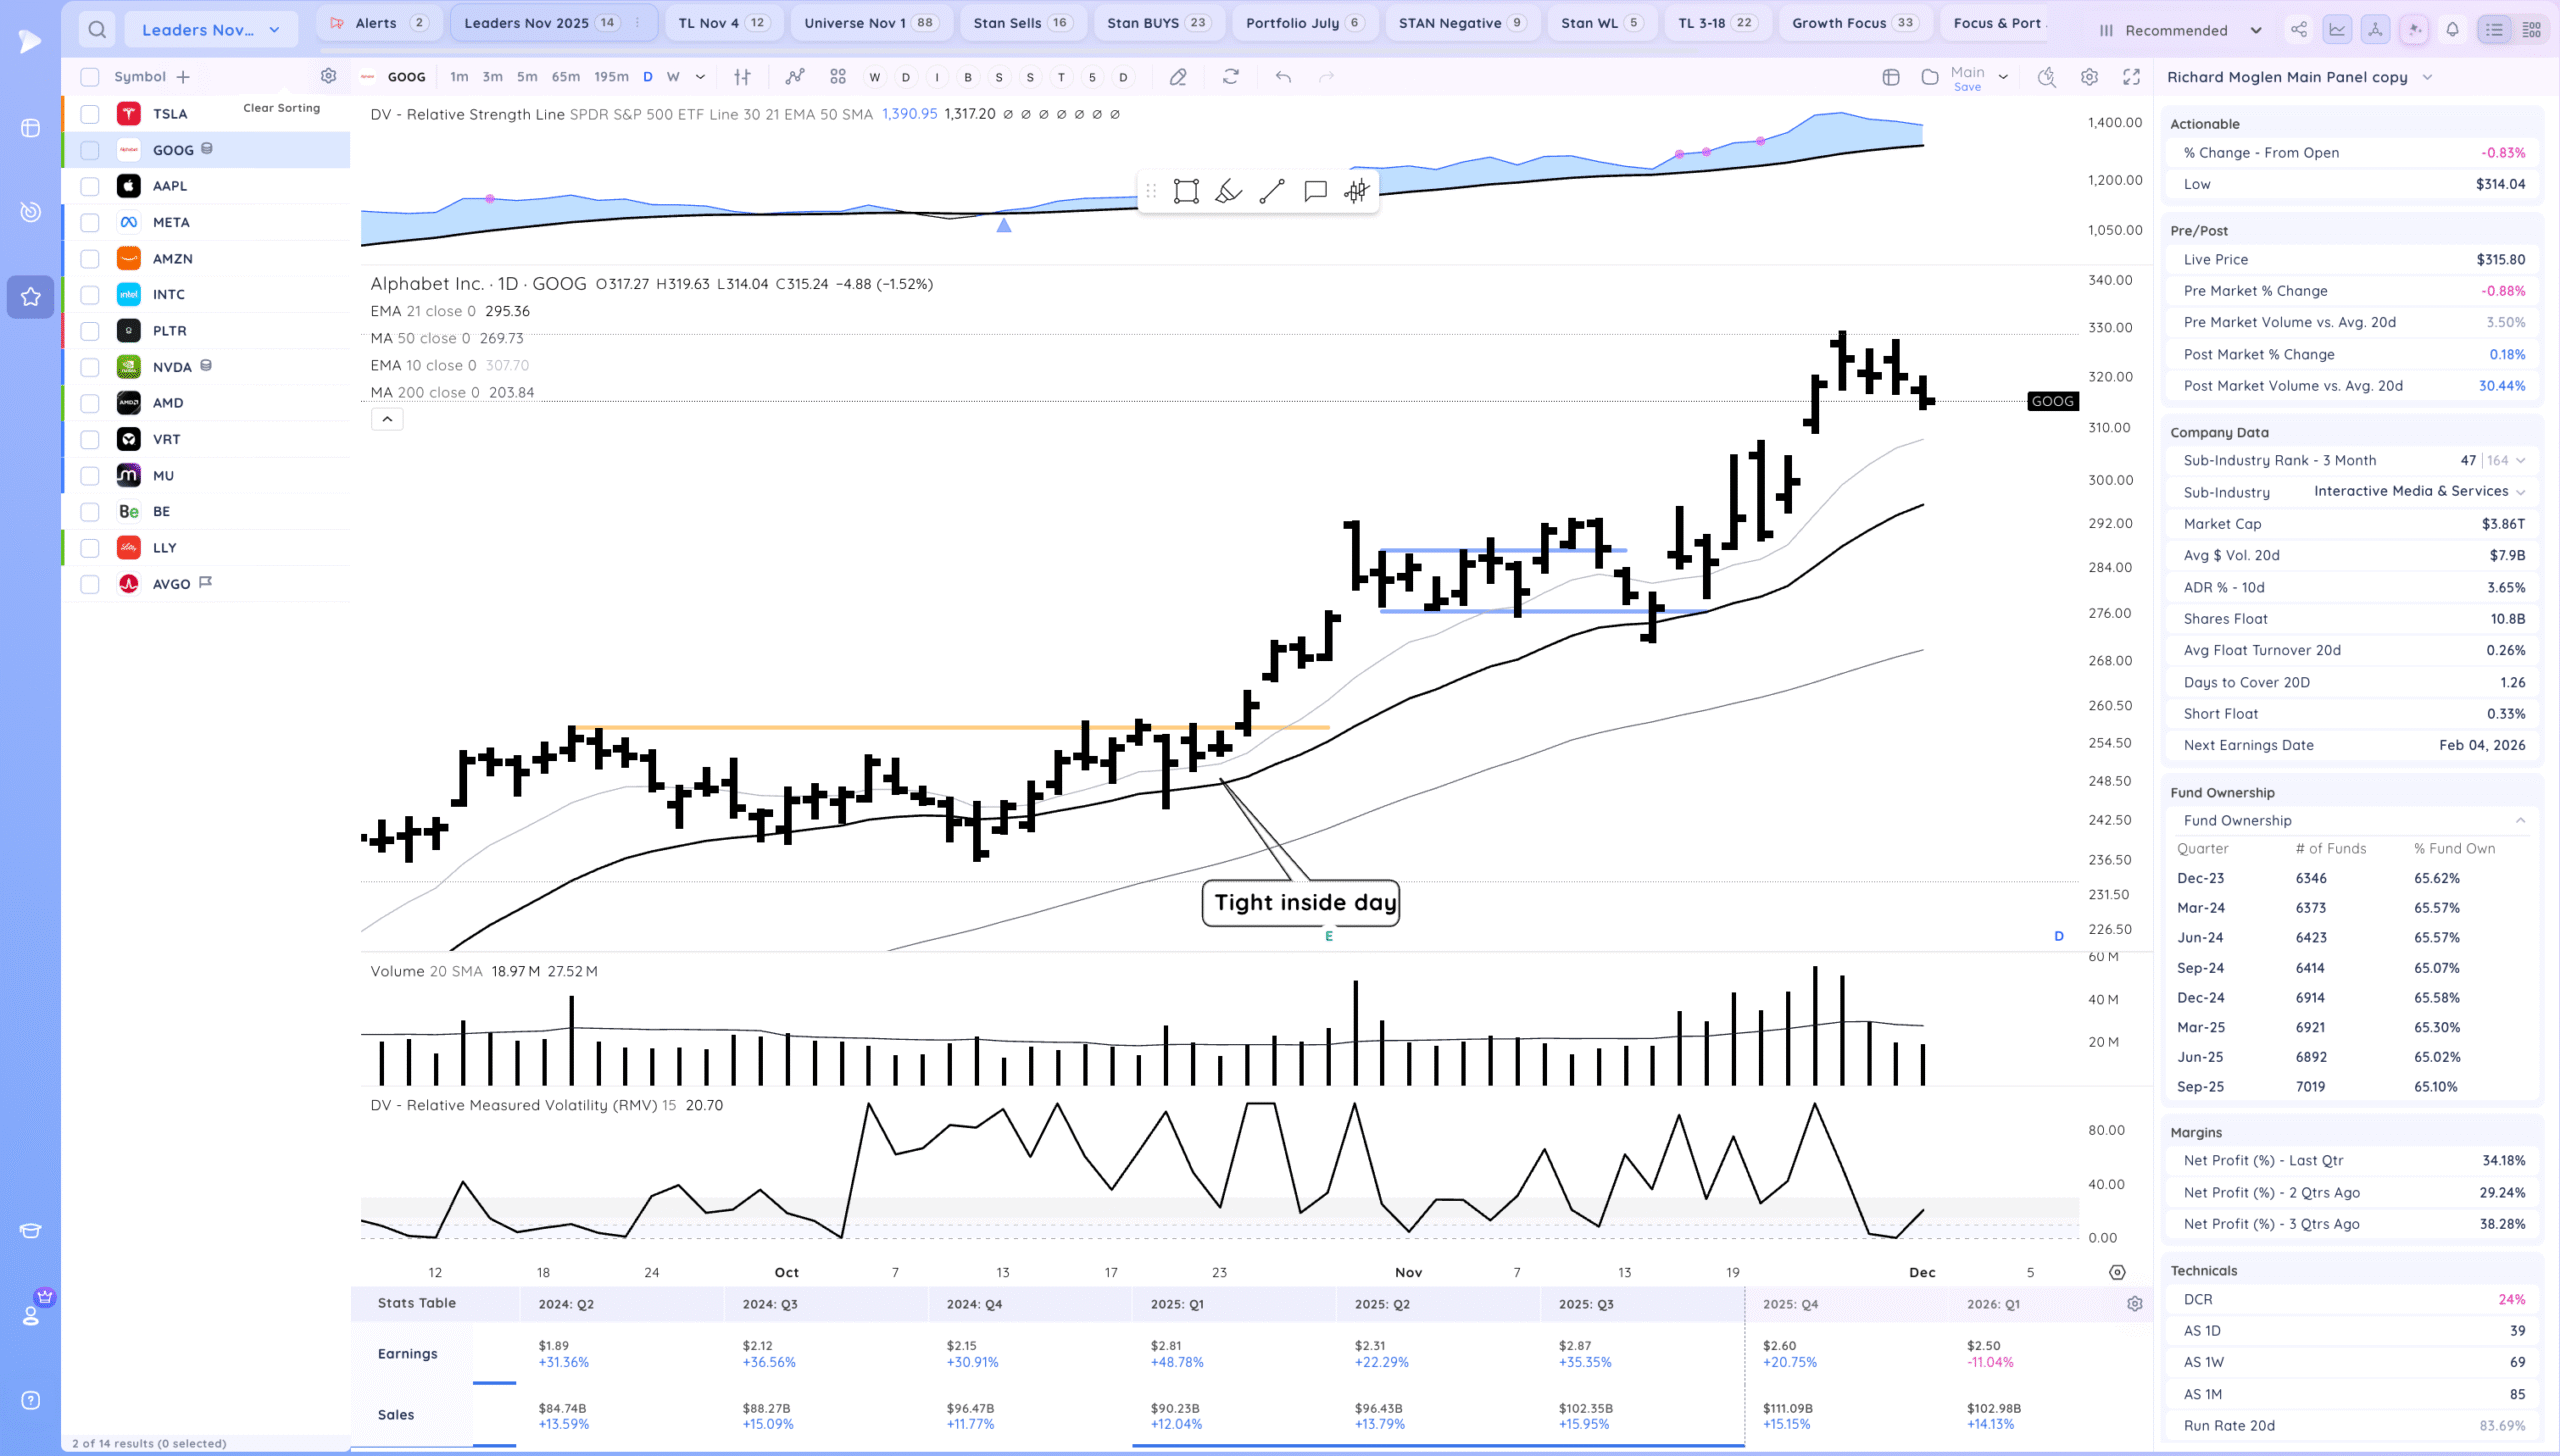Toggle fullscreen chart view
2560x1456 pixels.
2131,77
